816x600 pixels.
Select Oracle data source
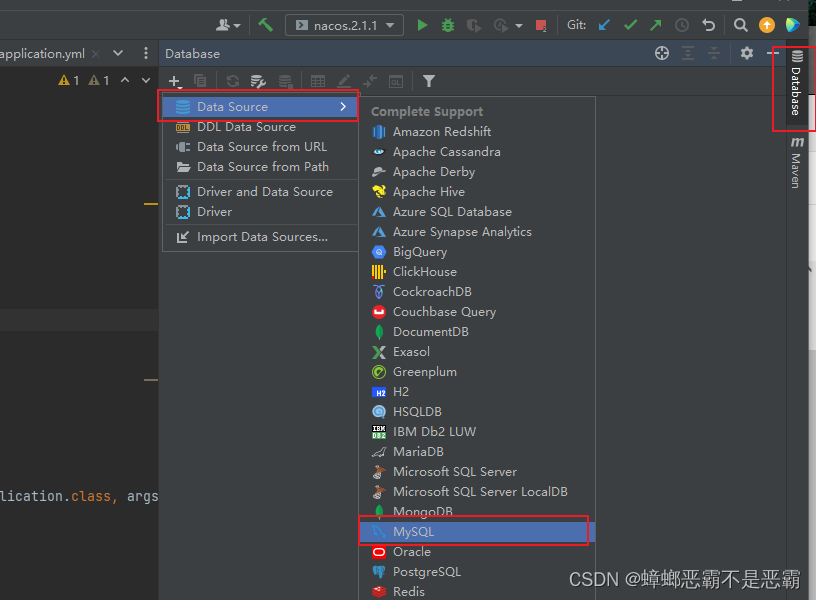pyautogui.click(x=477, y=552)
